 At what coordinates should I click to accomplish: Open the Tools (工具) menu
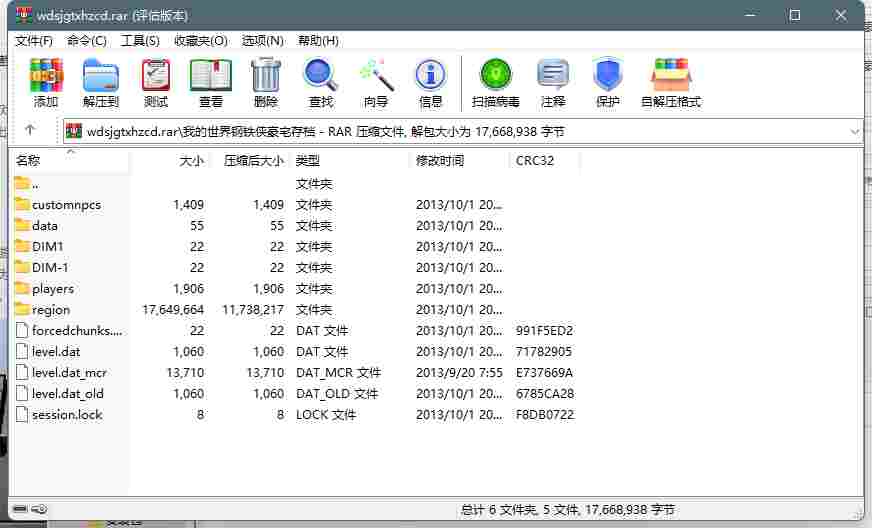pos(140,41)
